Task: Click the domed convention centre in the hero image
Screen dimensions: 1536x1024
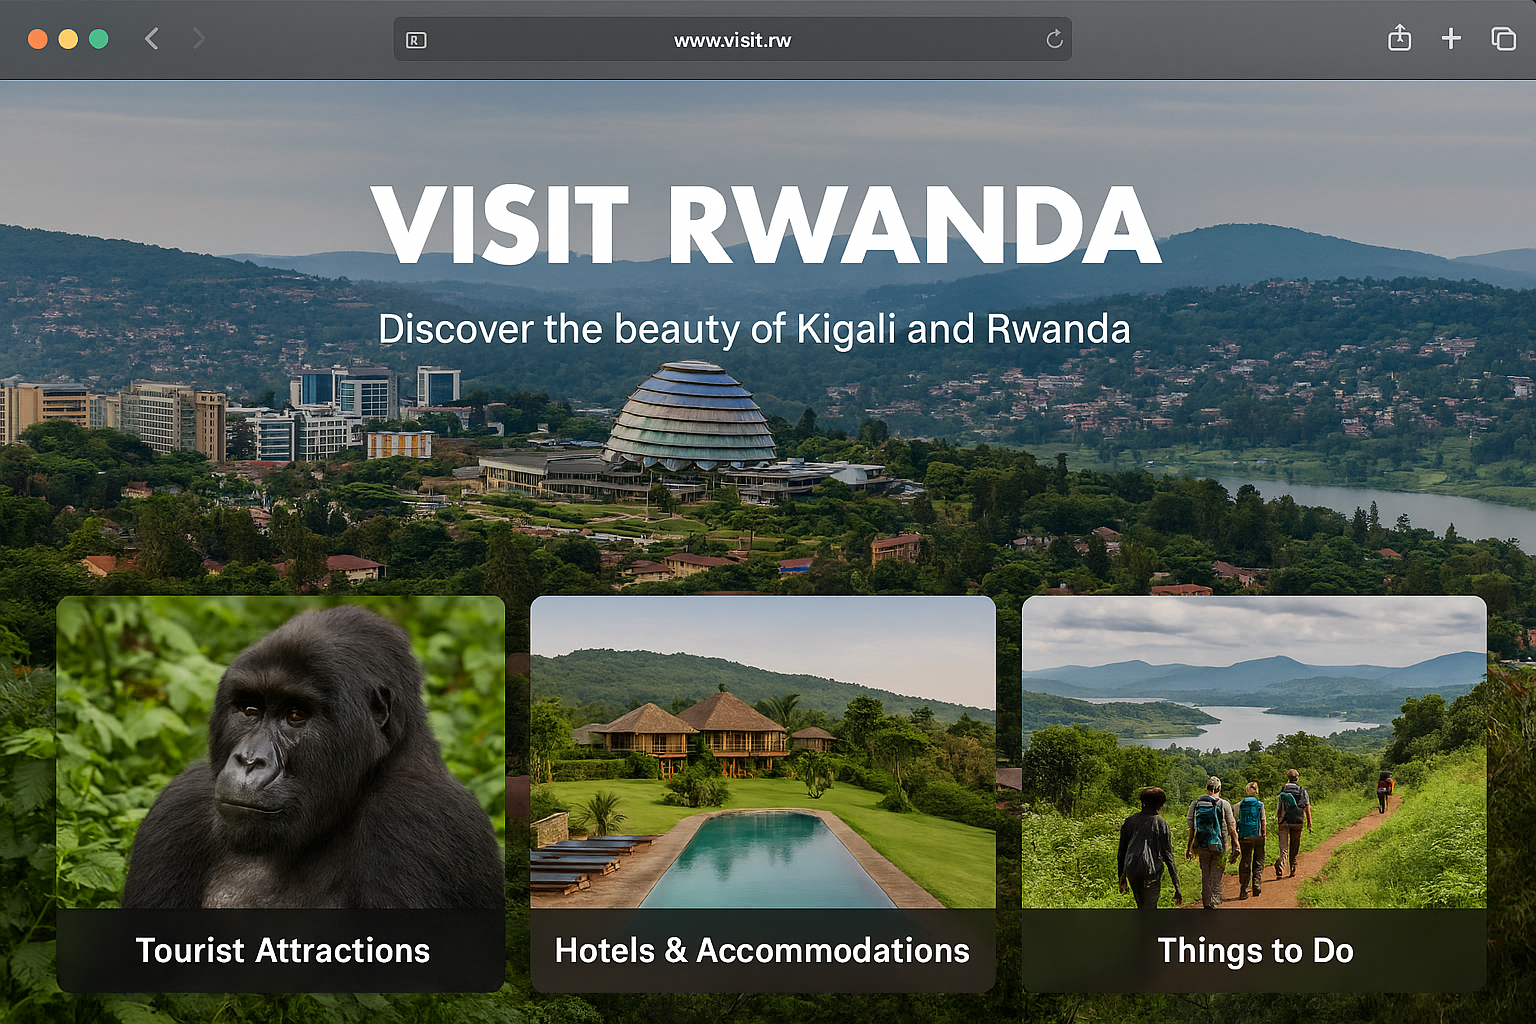Action: coord(691,418)
